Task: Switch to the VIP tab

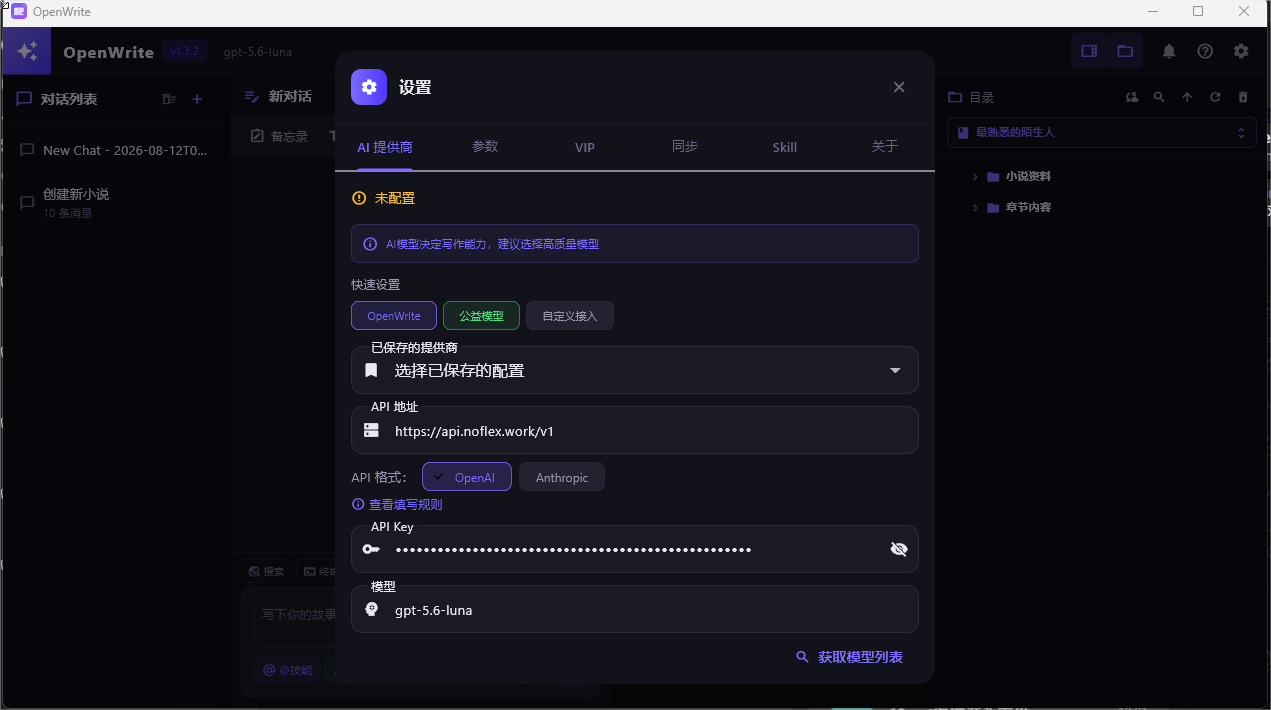Action: [x=585, y=147]
